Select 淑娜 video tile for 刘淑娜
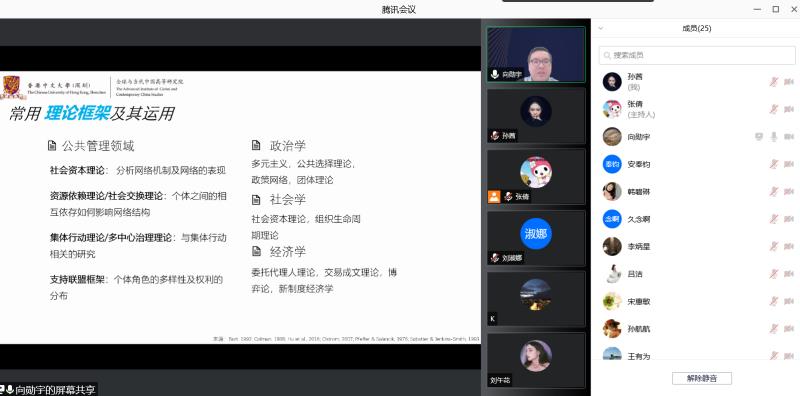Viewport: 800px width, 396px height. 536,239
